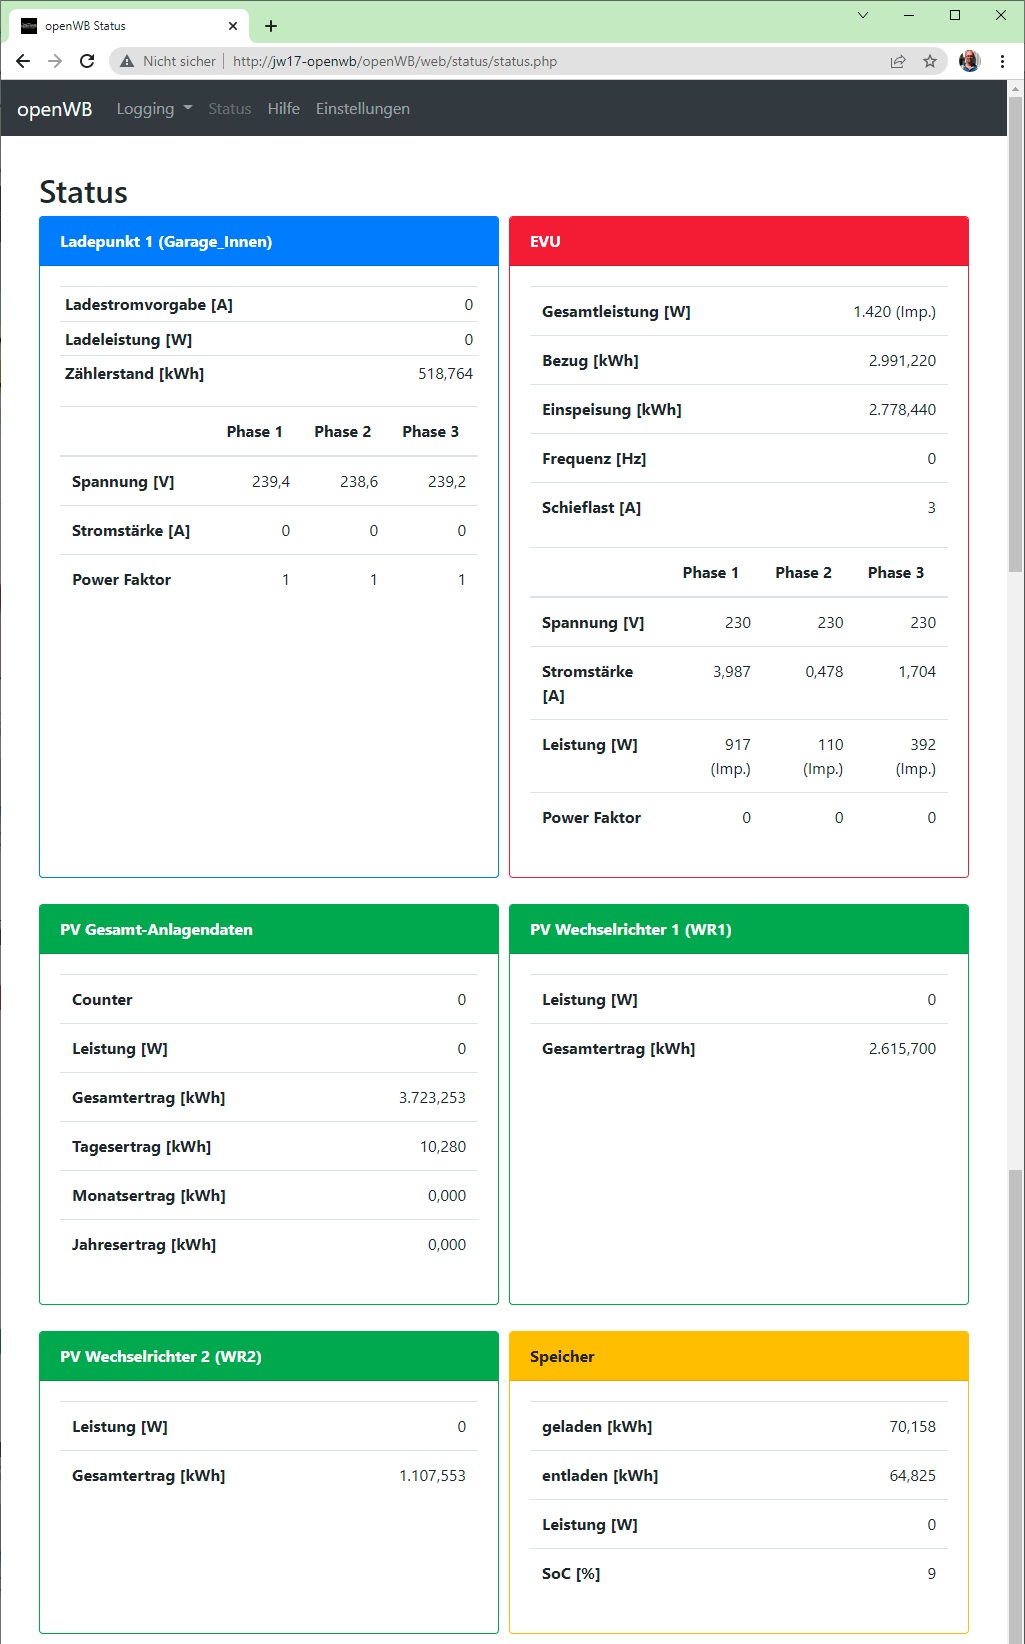Click the 'PV Wechselrichter 2 (WR2)' header
This screenshot has height=1644, width=1025.
(x=269, y=1357)
